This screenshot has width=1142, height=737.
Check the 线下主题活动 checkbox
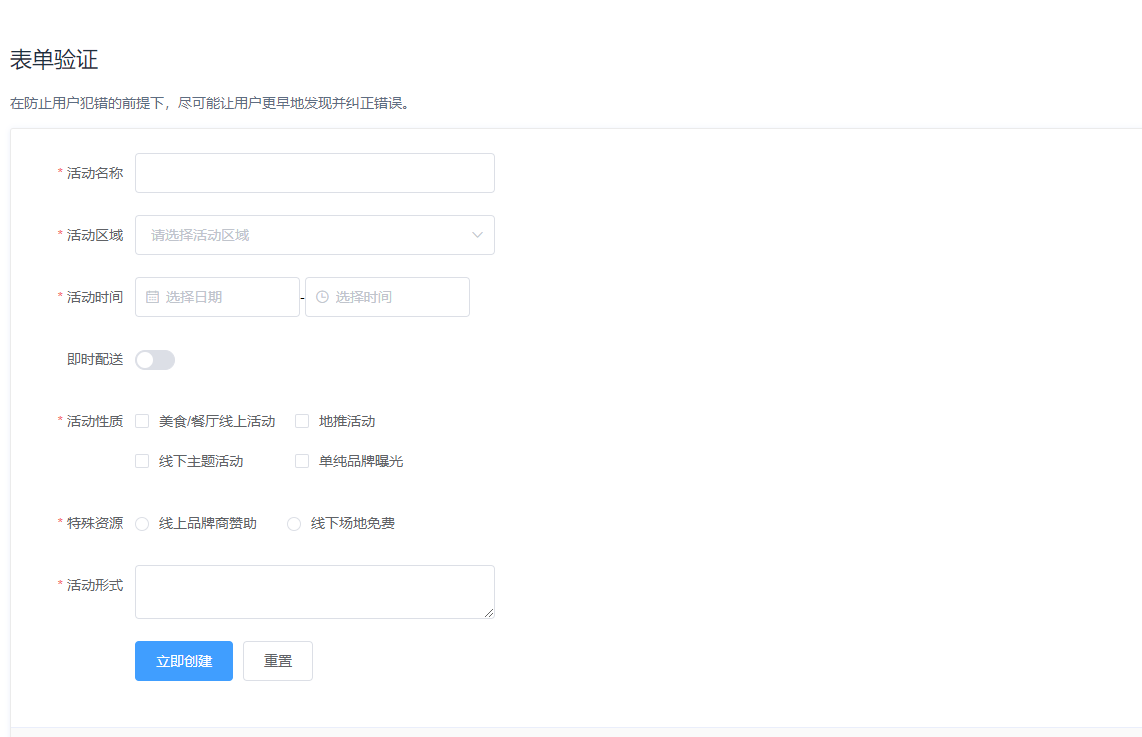click(x=141, y=460)
